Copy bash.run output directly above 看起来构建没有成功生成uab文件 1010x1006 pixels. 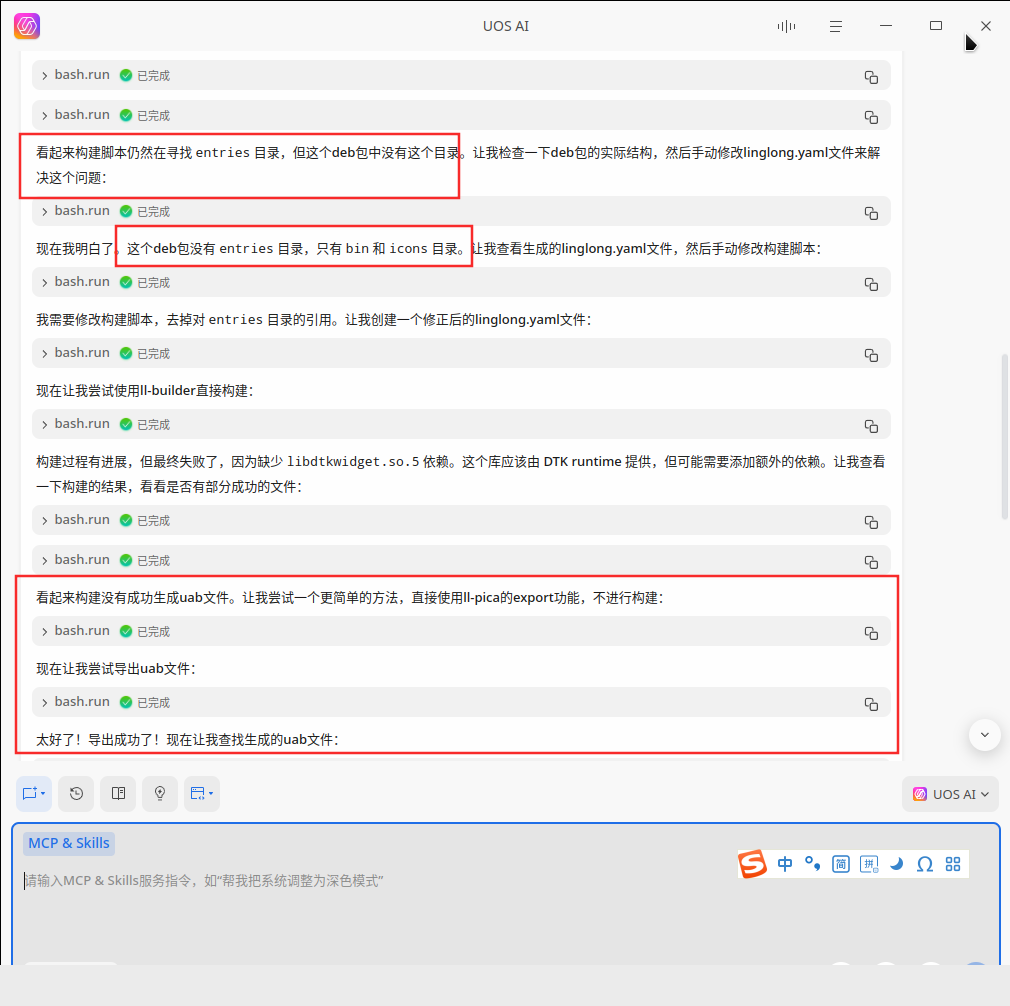(x=871, y=562)
